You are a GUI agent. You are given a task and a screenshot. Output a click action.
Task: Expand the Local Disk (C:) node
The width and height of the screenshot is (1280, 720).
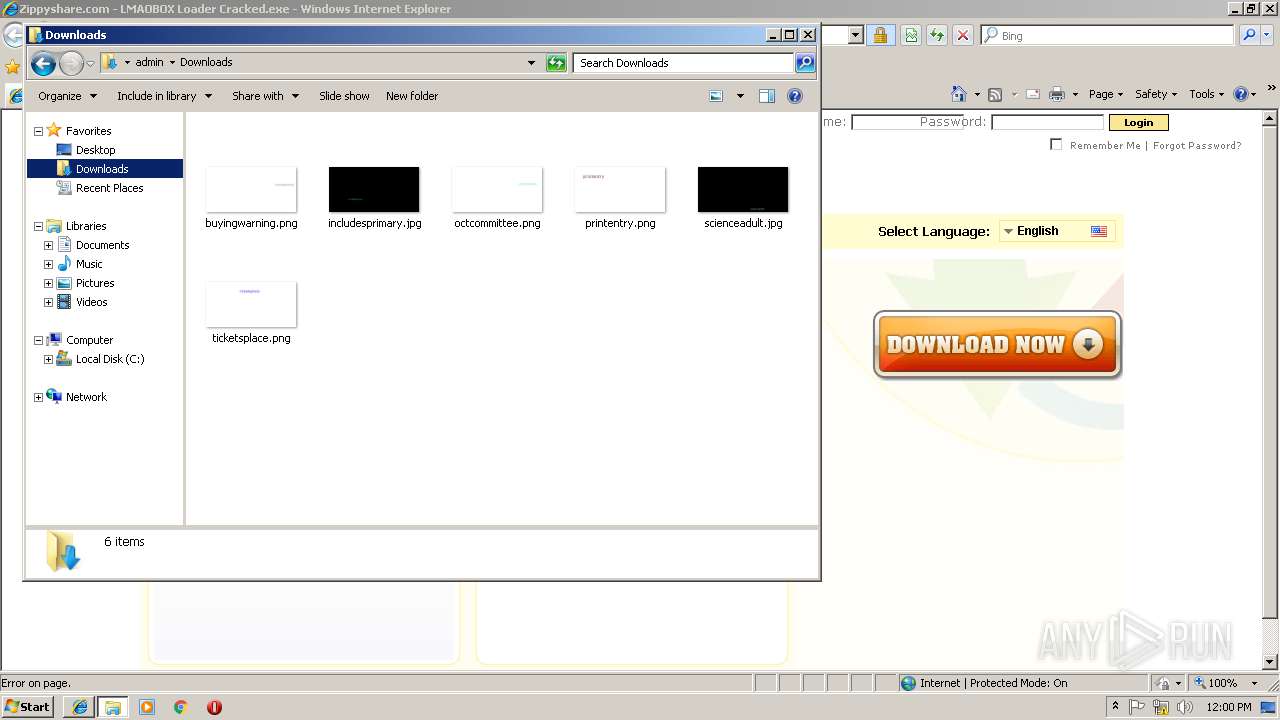coord(48,359)
